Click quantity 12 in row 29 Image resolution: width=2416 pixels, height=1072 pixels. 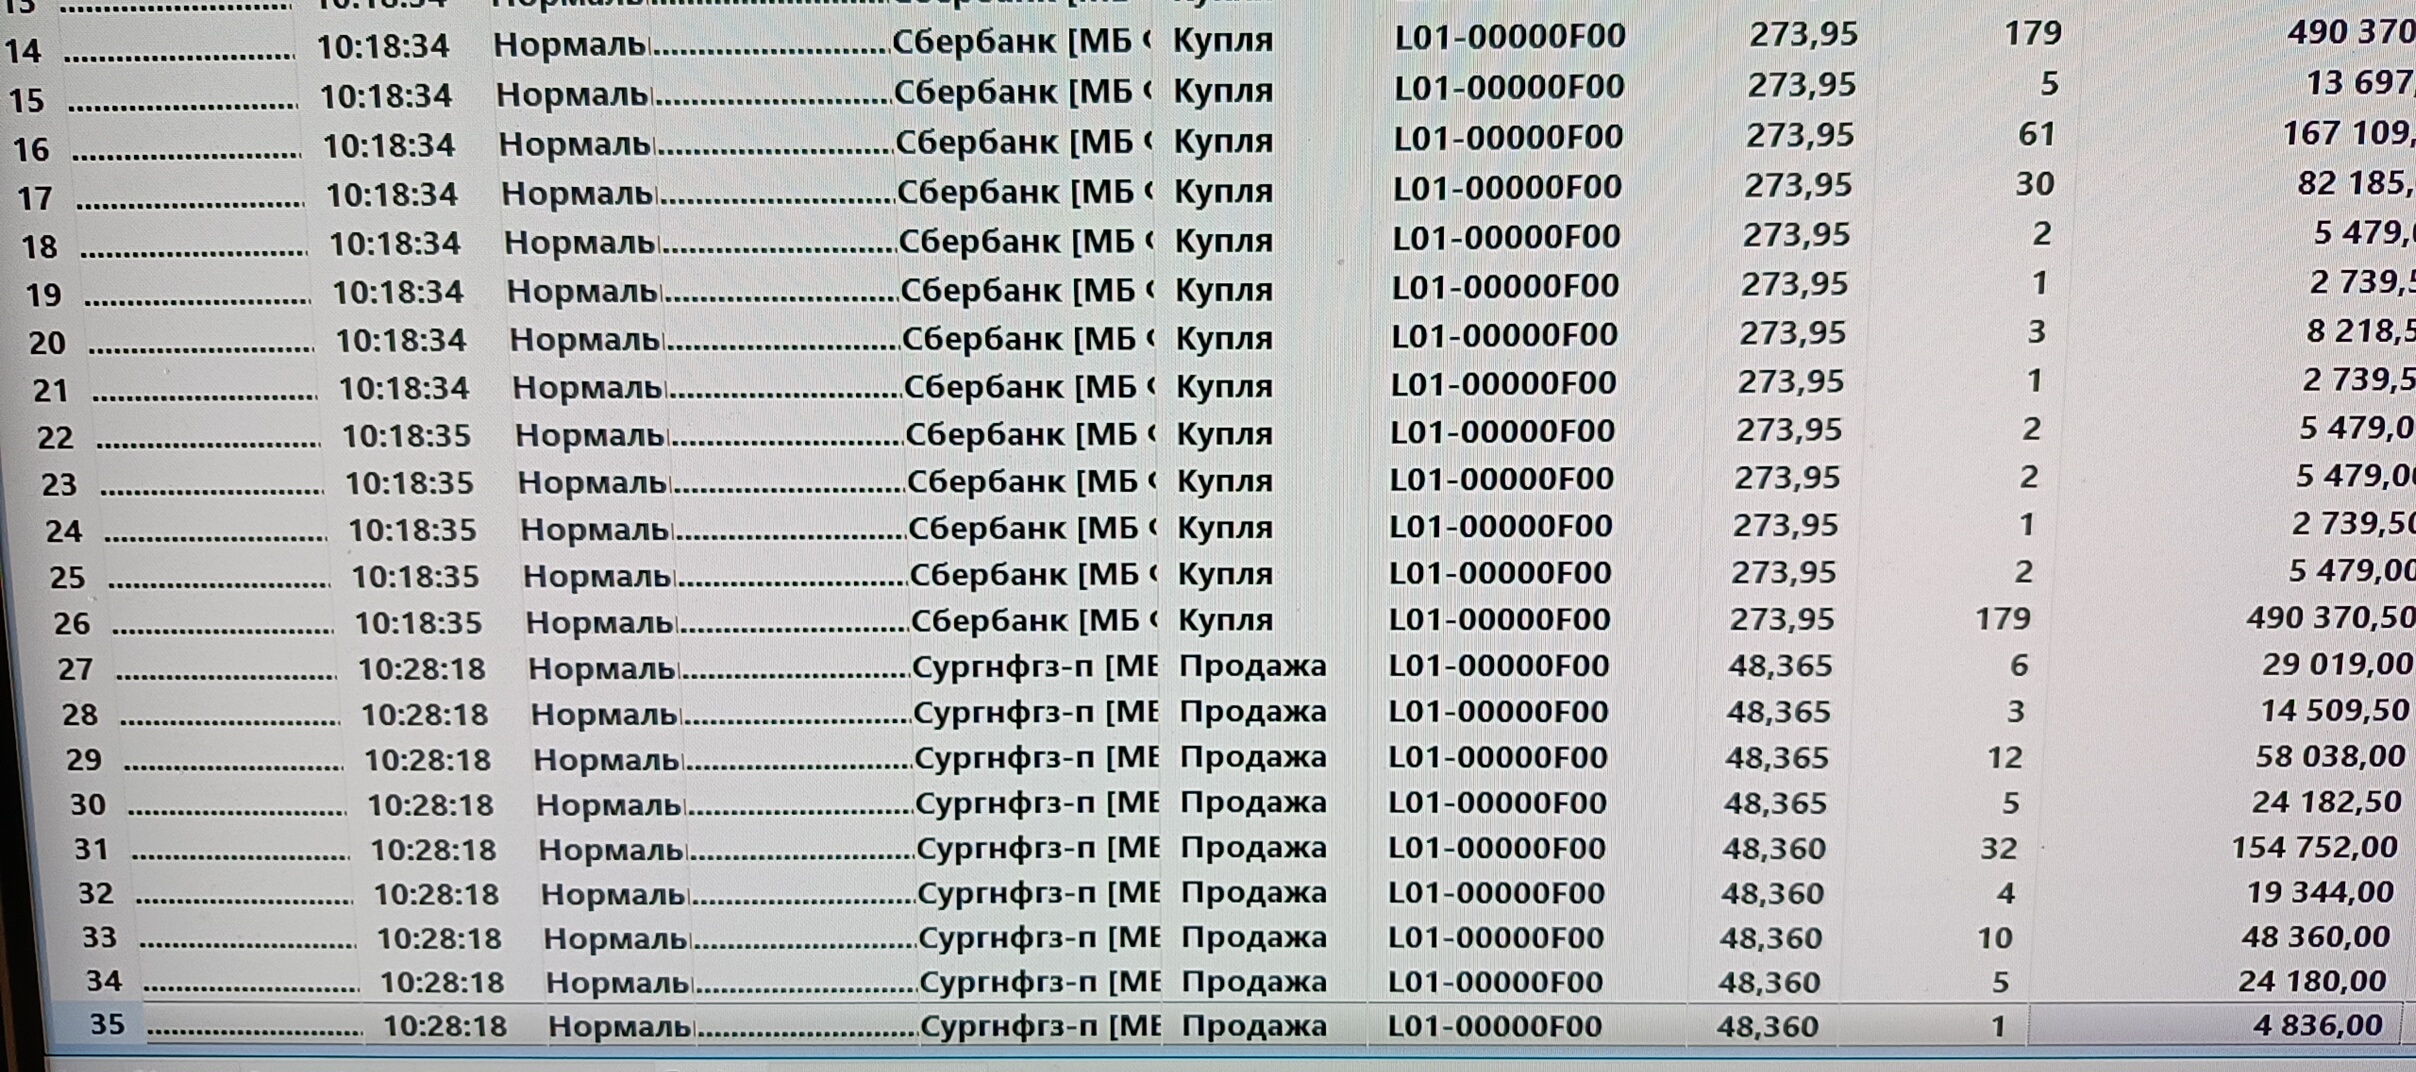click(2005, 757)
